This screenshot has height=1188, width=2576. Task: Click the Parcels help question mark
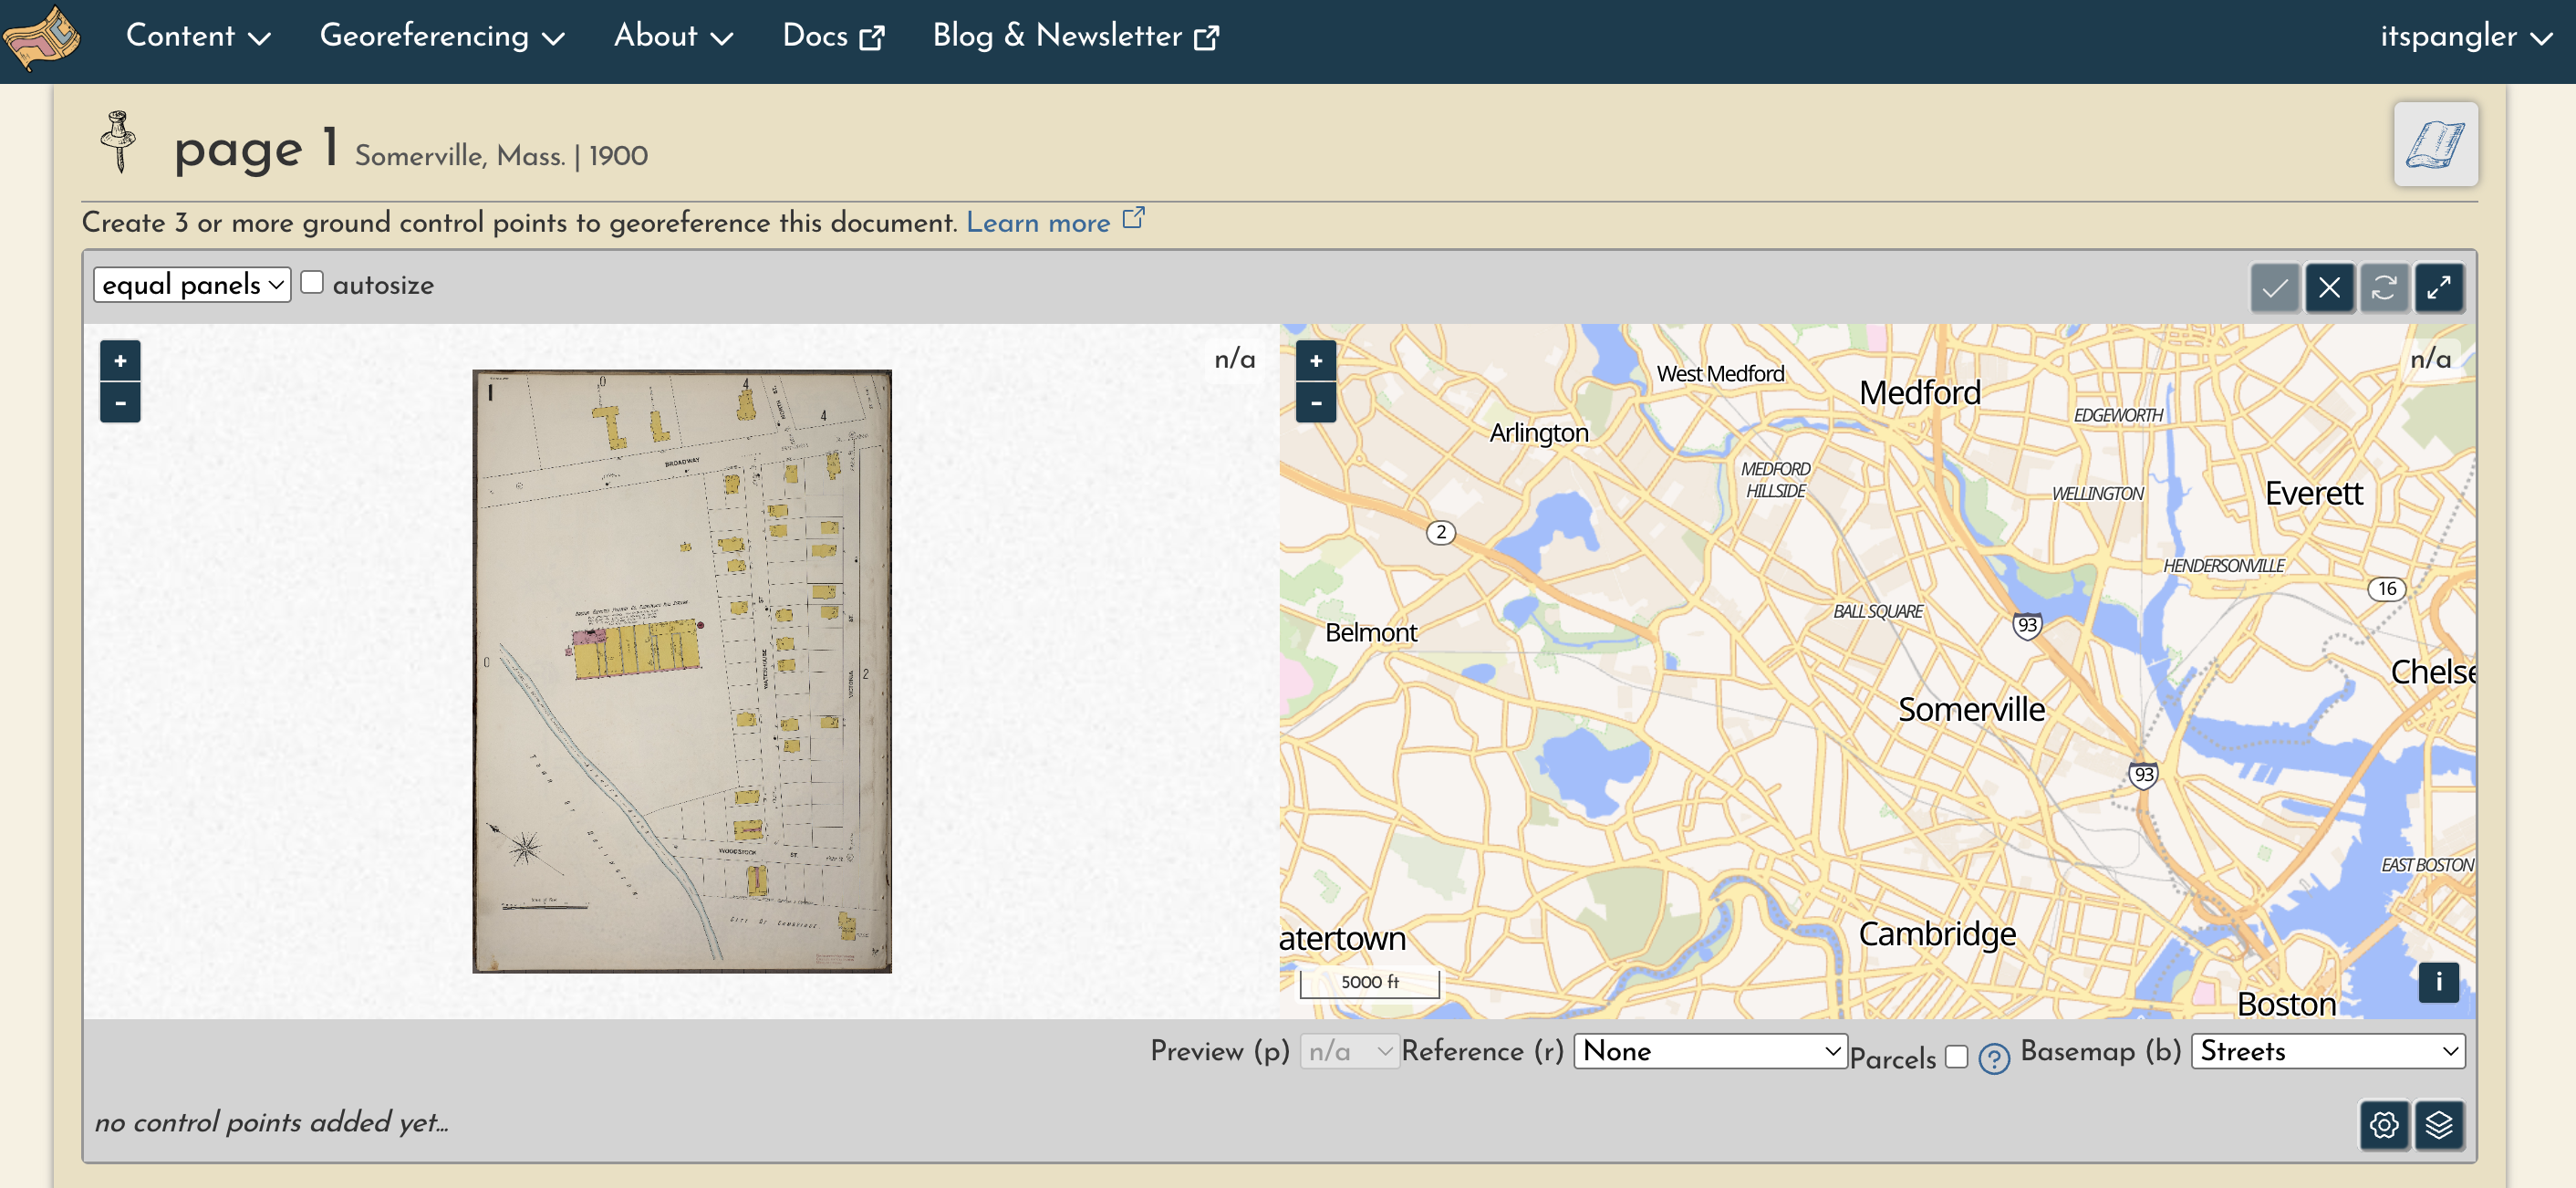click(x=1993, y=1058)
